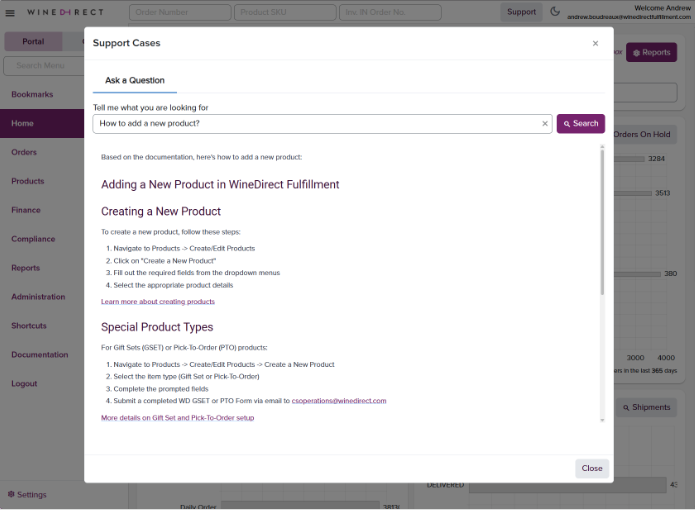Click the Special Product Types heading
Screen dimensions: 695x510
point(157,327)
